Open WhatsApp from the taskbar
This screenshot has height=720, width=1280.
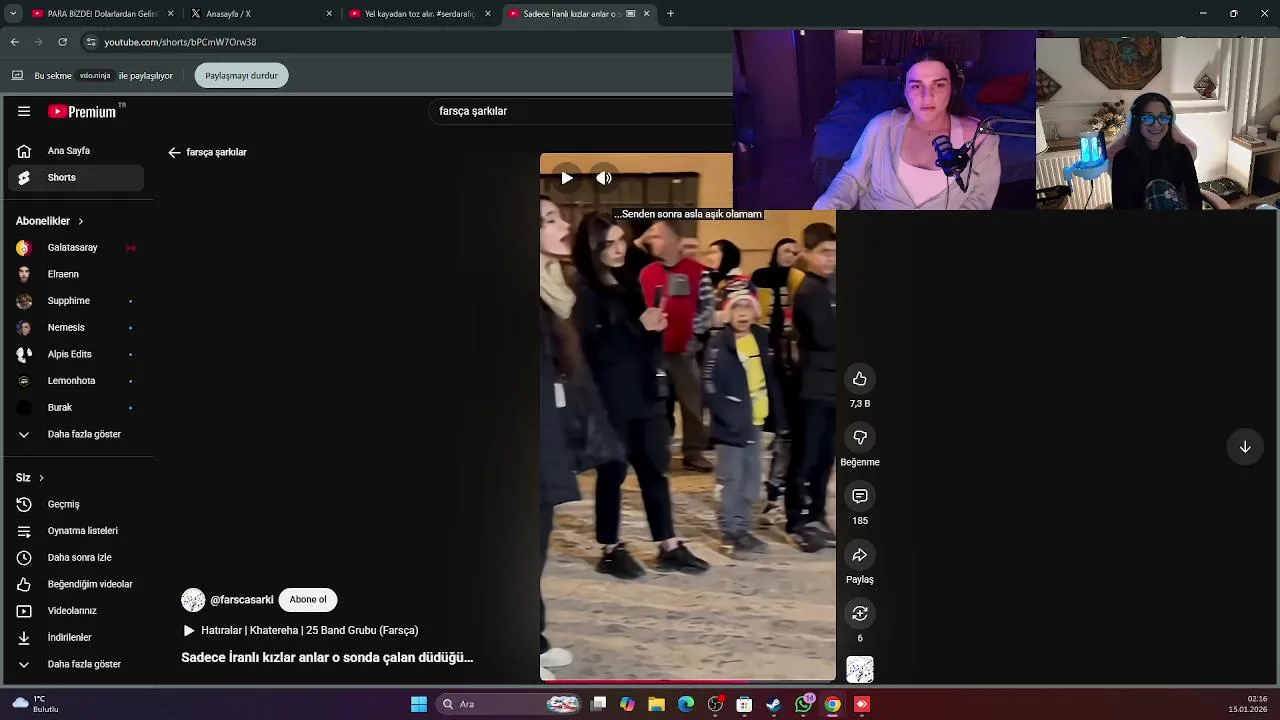(803, 705)
